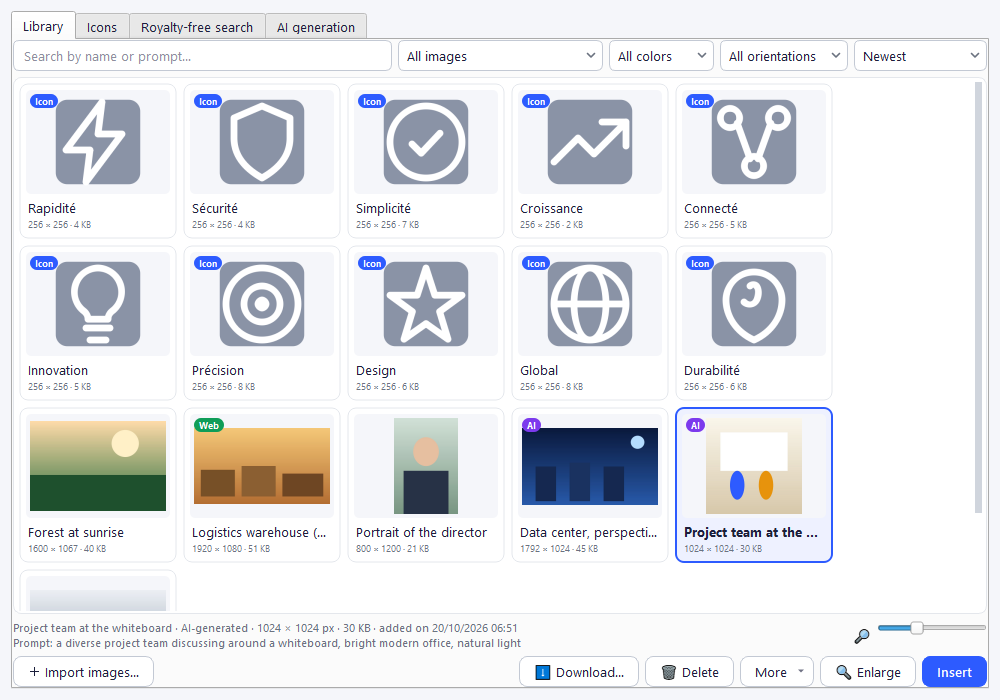Screen dimensions: 1000x700
Task: Open the More actions dropdown button
Action: [777, 672]
